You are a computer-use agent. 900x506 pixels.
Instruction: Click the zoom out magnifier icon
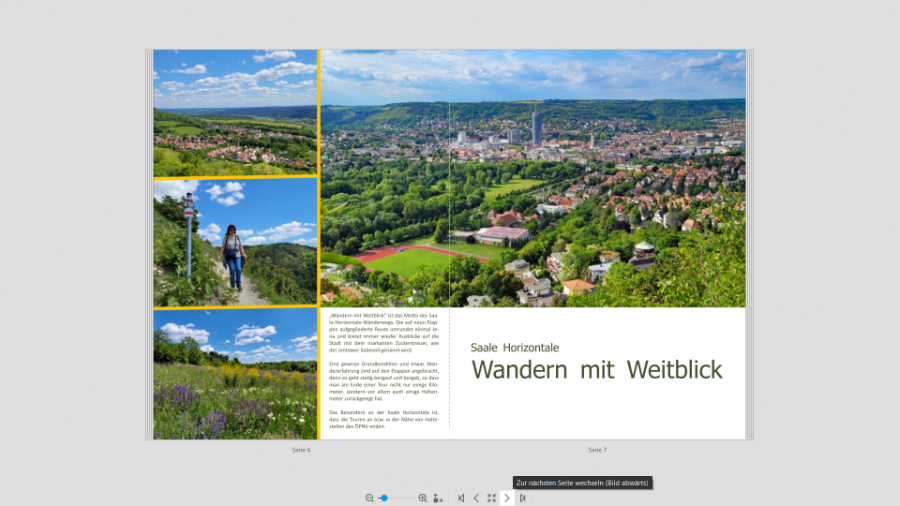(369, 498)
